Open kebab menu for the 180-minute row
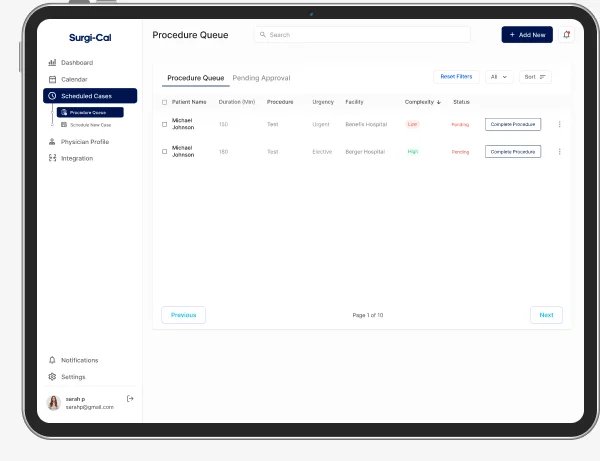 (559, 152)
